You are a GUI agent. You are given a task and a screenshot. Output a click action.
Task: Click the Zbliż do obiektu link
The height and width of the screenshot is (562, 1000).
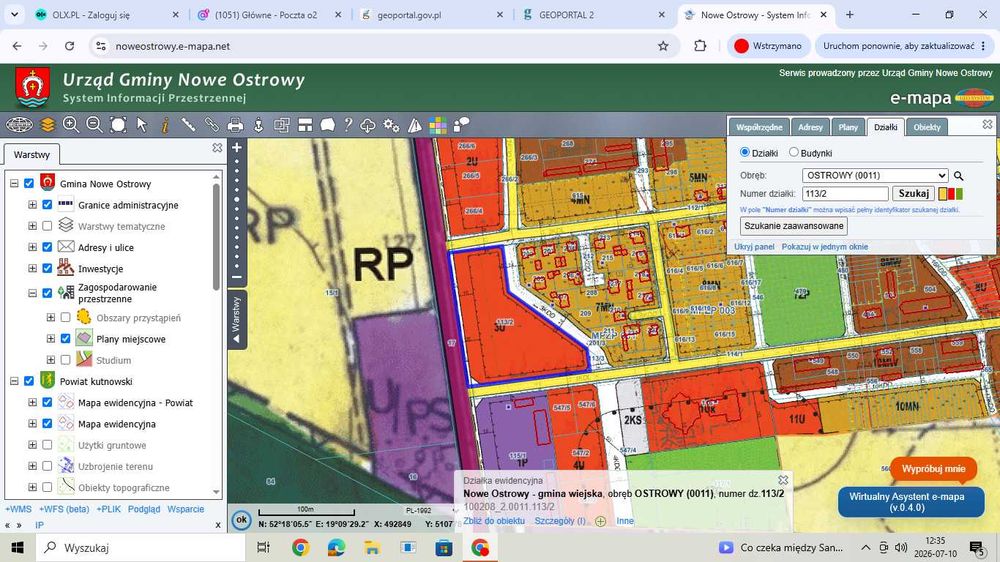tap(494, 521)
